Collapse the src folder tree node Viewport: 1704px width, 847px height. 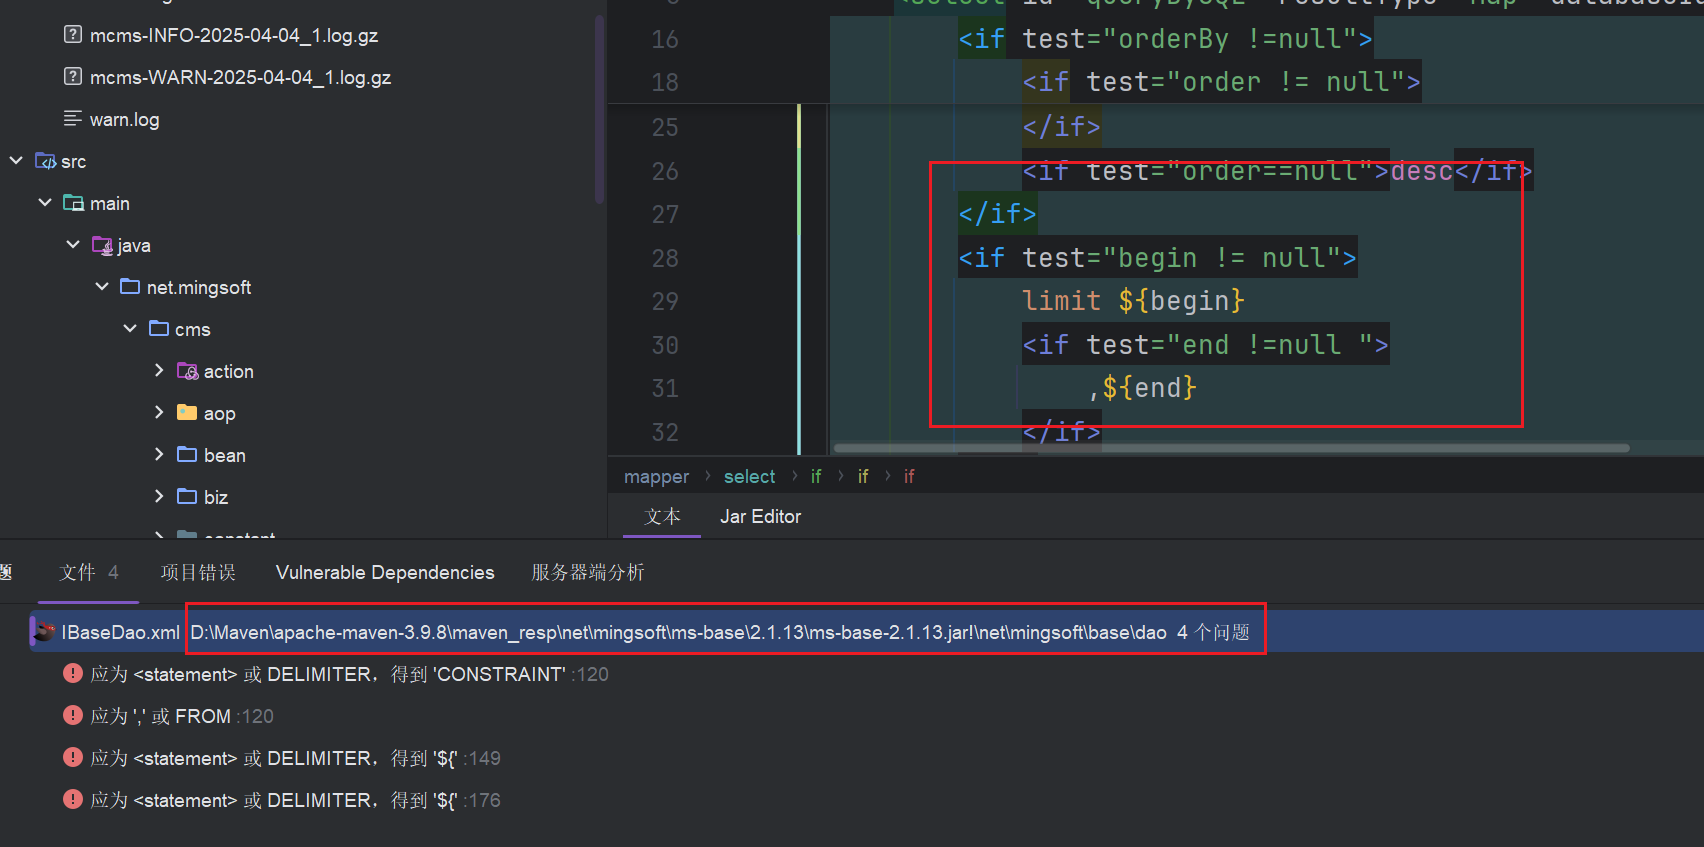(x=16, y=161)
